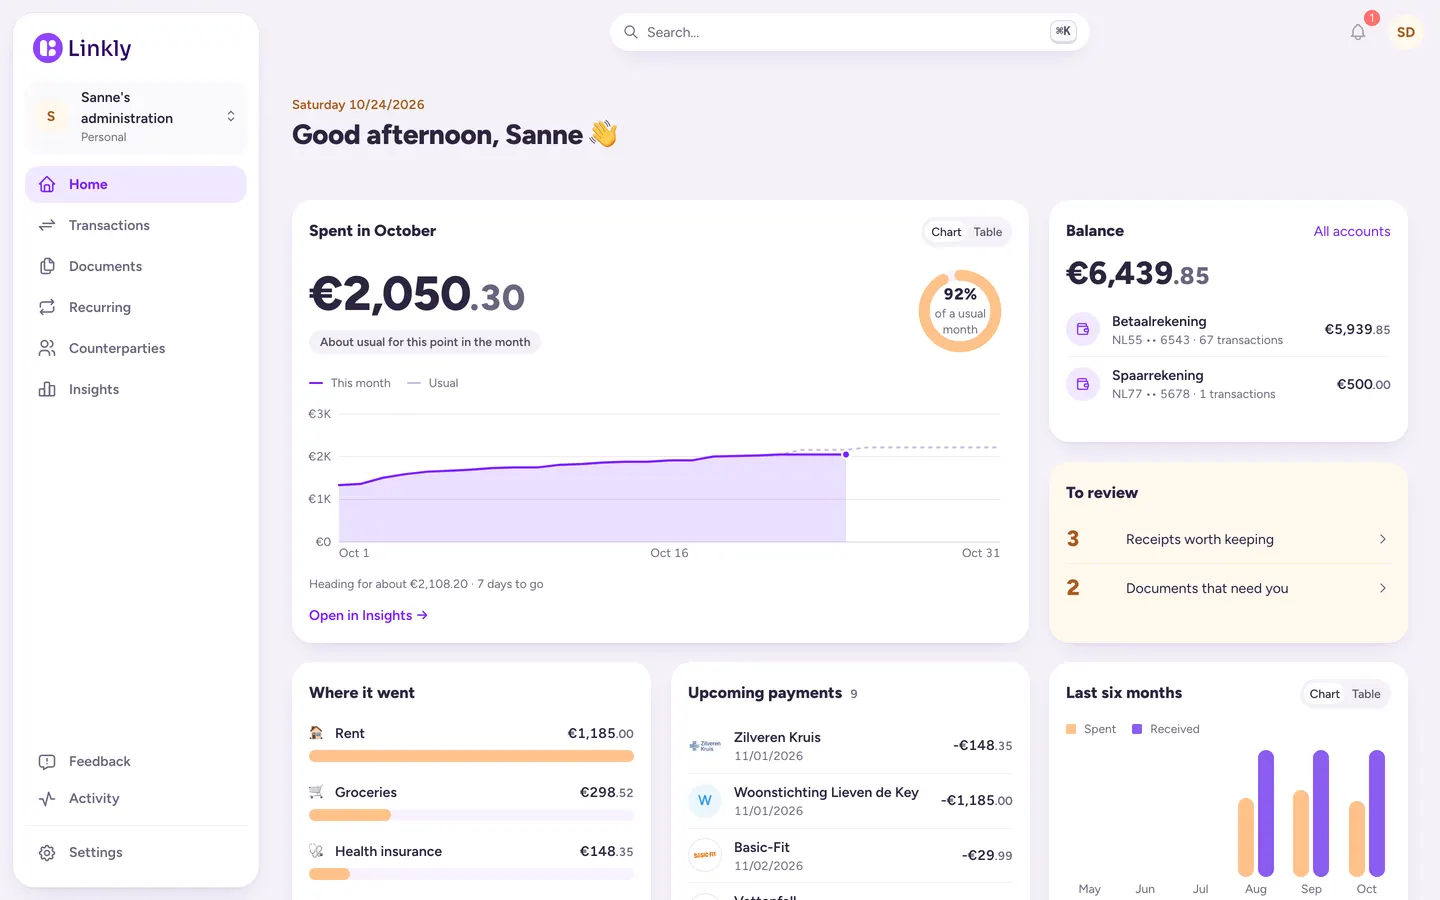Follow the Open in Insights link
Viewport: 1440px width, 900px height.
[368, 615]
